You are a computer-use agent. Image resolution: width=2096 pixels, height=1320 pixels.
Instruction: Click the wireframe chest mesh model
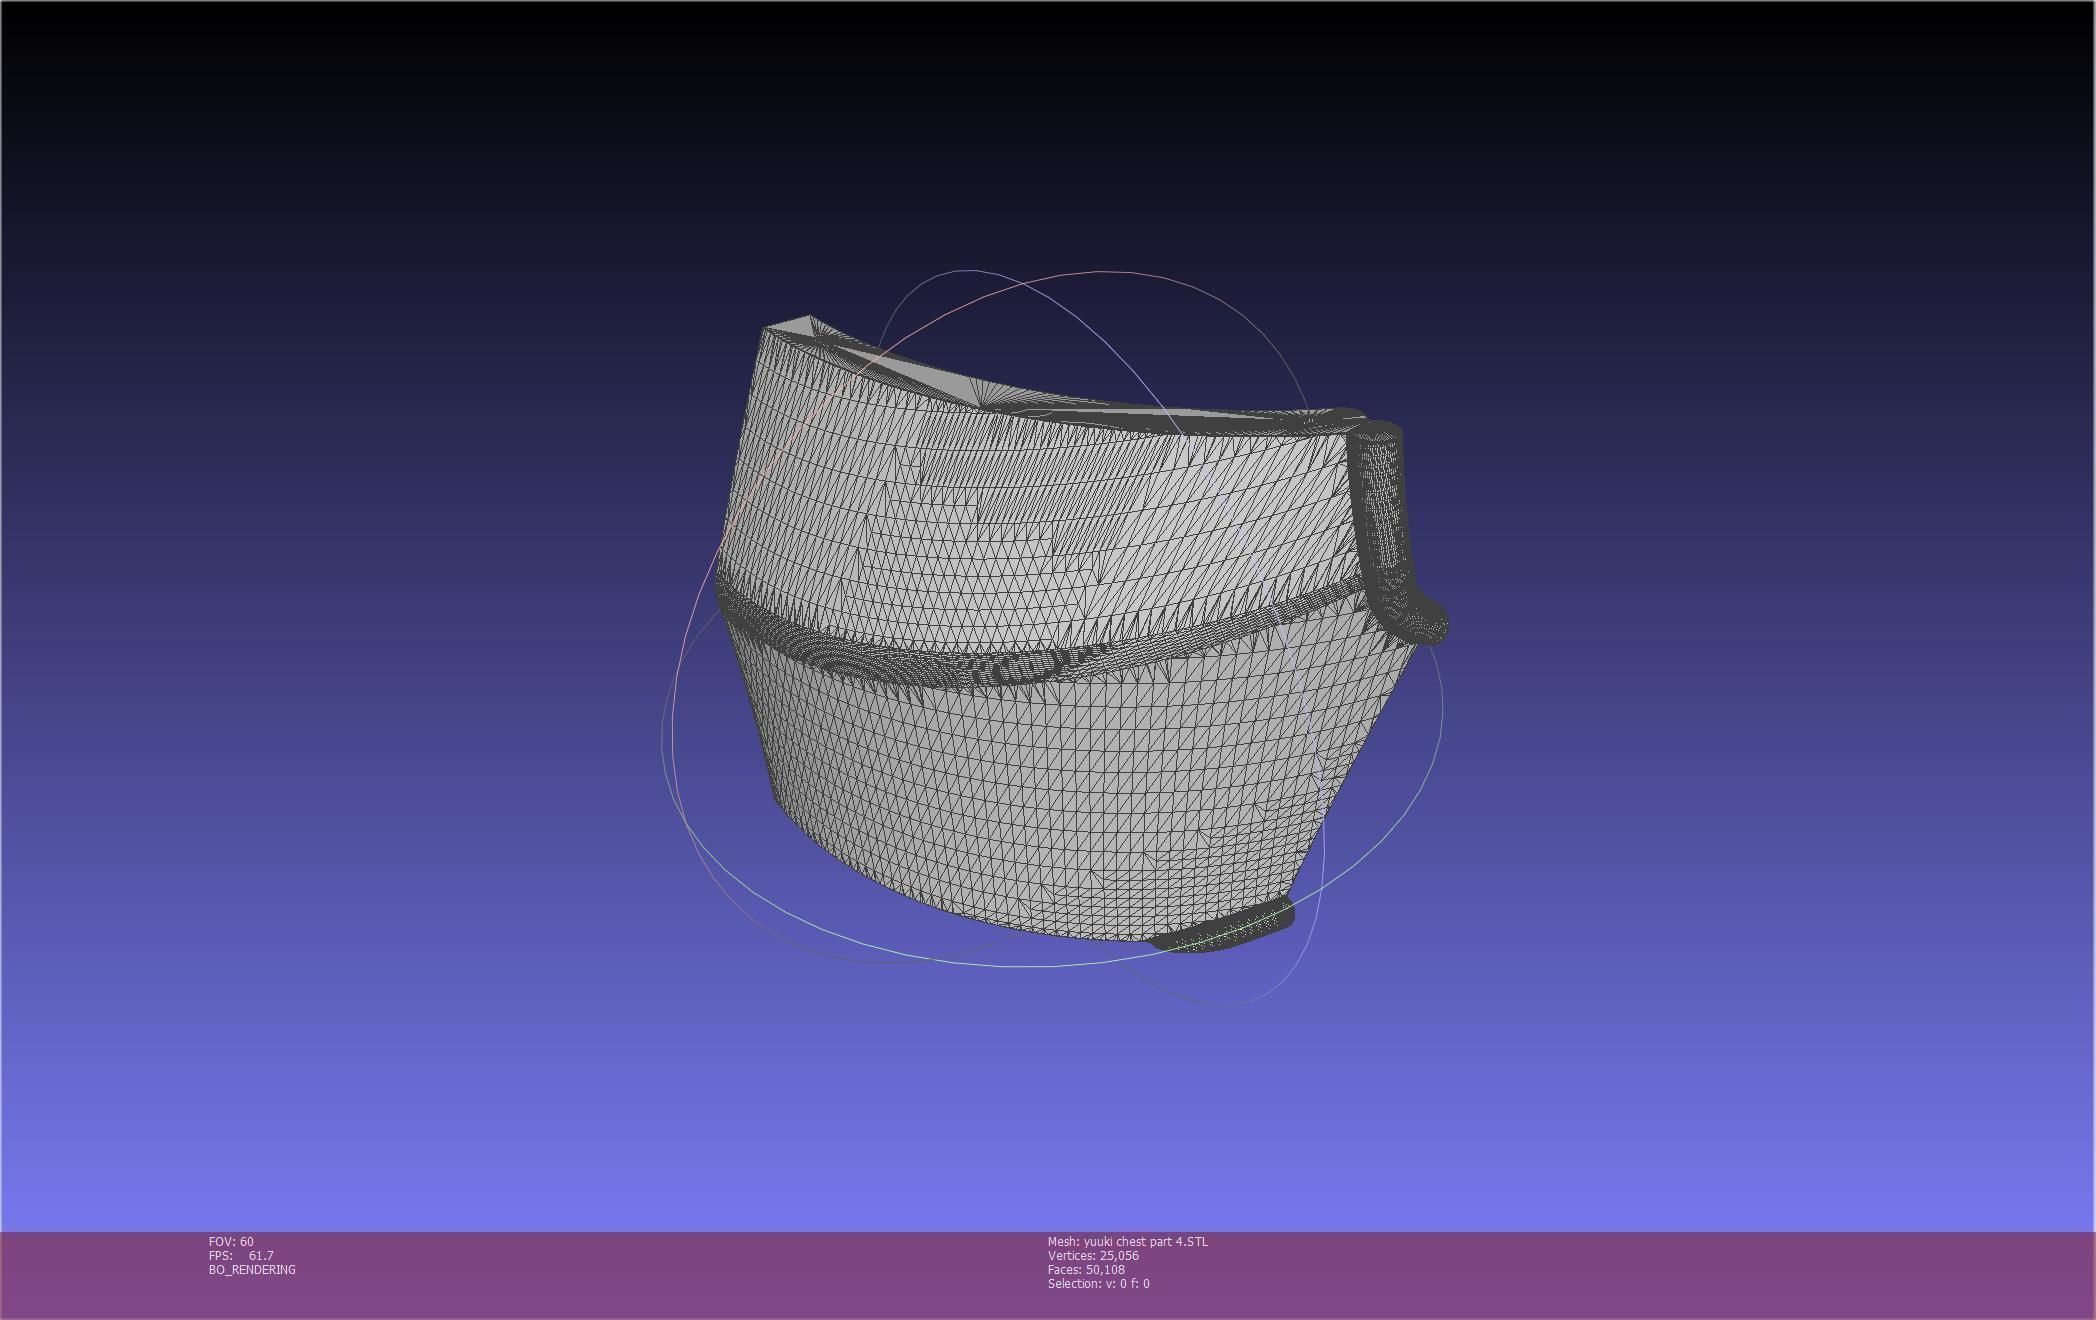[1080, 635]
